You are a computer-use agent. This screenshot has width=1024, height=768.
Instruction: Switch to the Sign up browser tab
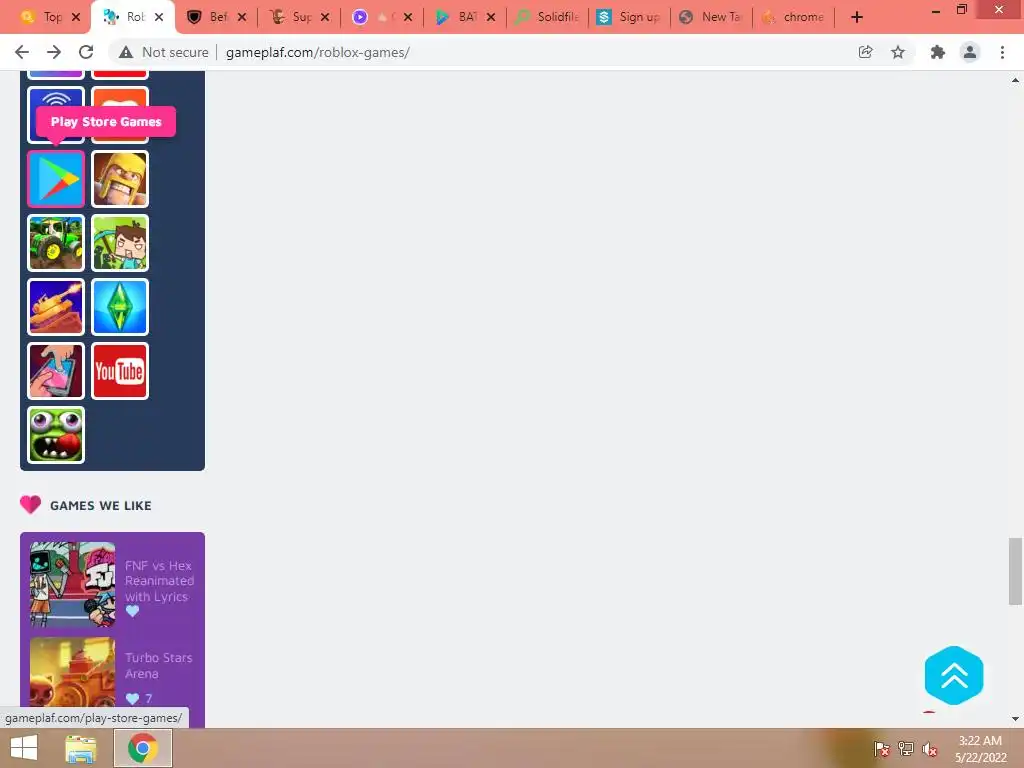tap(629, 17)
